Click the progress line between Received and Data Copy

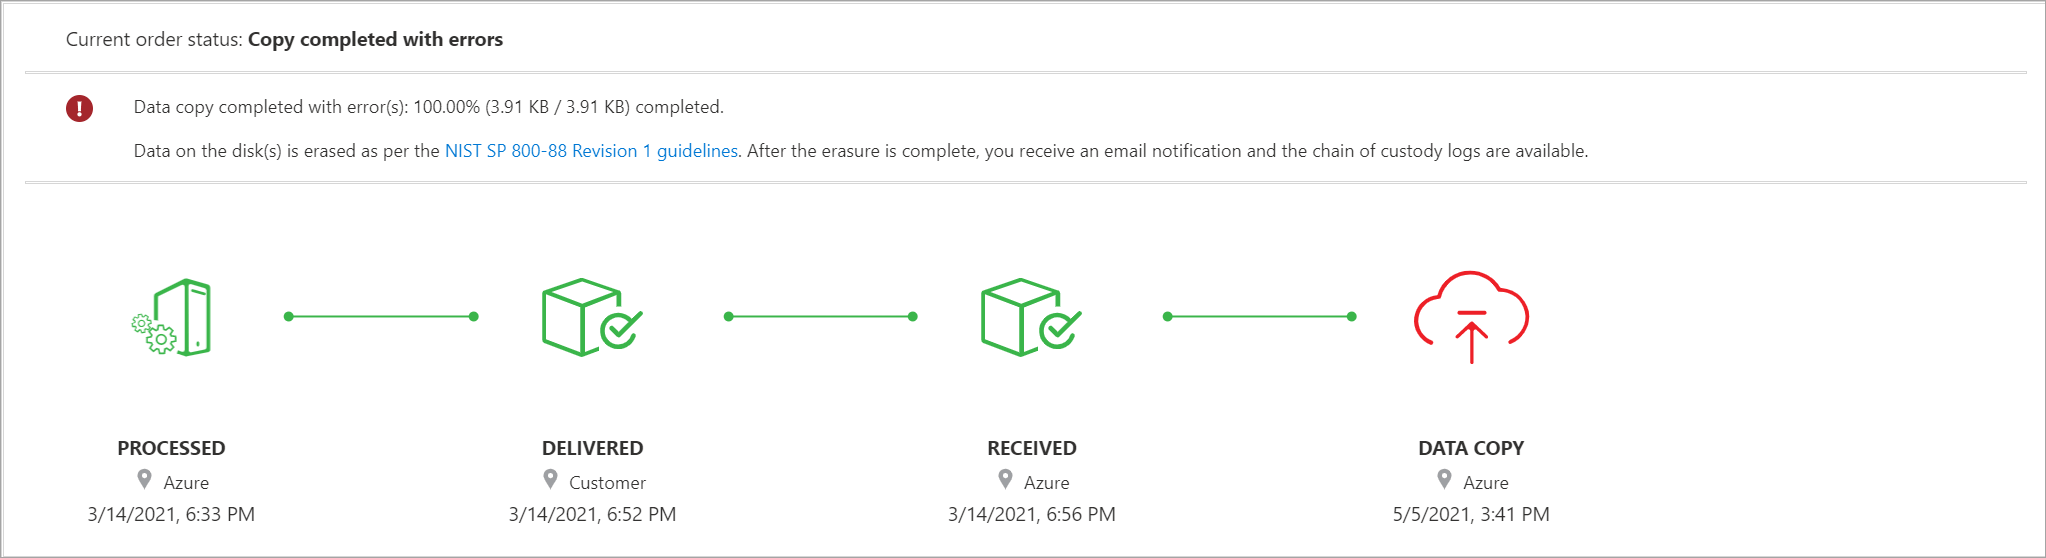tap(1259, 317)
